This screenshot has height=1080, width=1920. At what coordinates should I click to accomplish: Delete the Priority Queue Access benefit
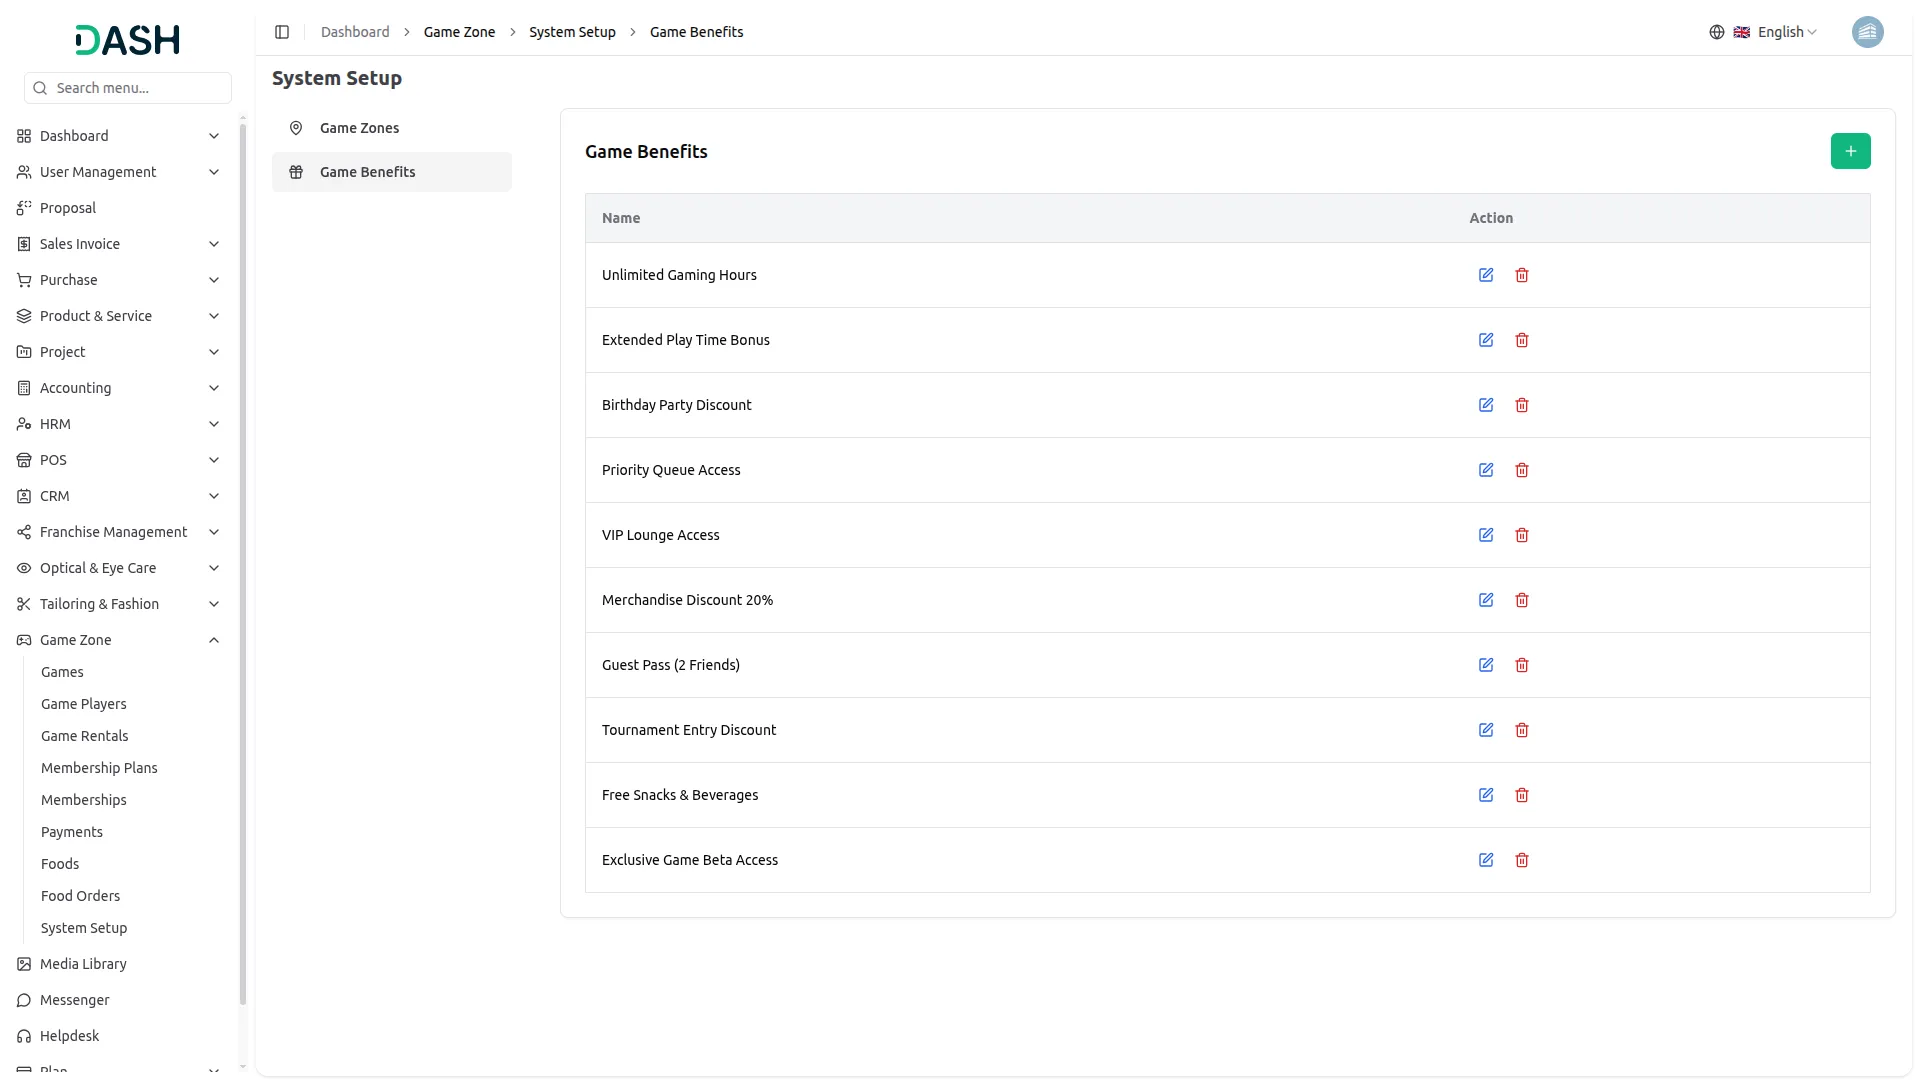click(x=1522, y=470)
